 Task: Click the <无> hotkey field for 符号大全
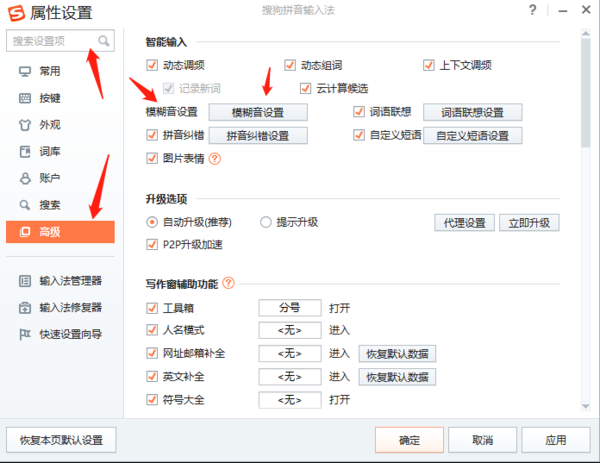tap(290, 400)
